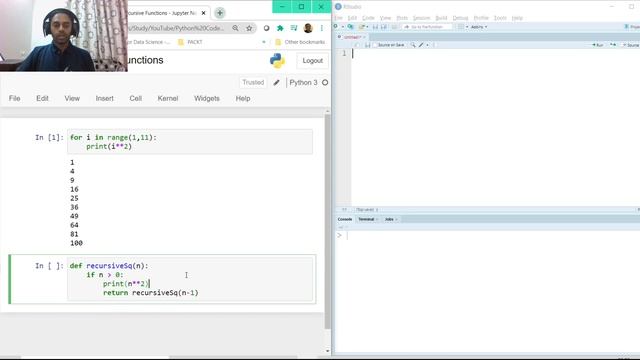The image size is (640, 360).
Task: Click the zoom magnifier icon in address bar
Action: tap(236, 28)
